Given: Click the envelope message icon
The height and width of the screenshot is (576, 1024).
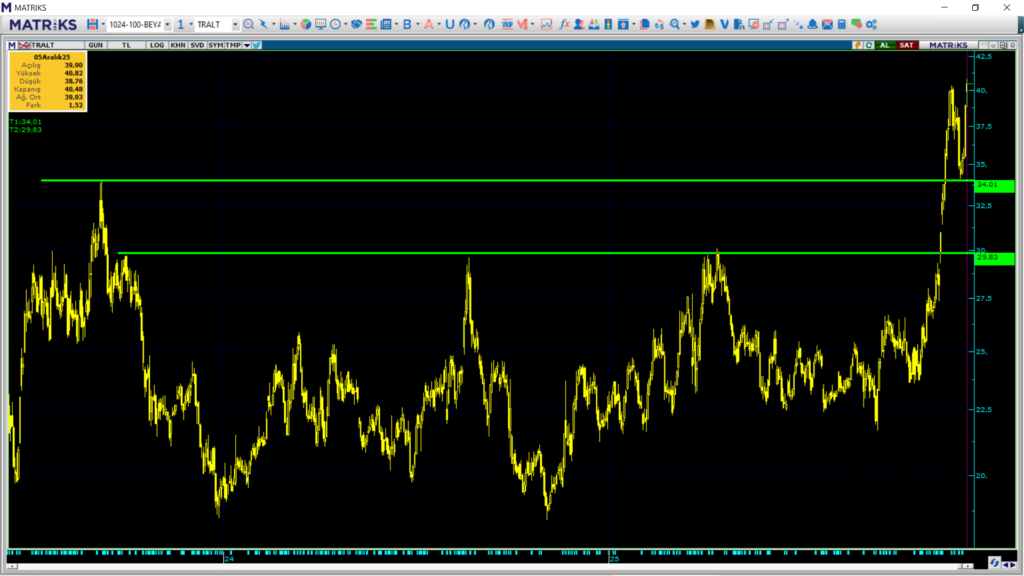Looking at the screenshot, I should pyautogui.click(x=827, y=24).
